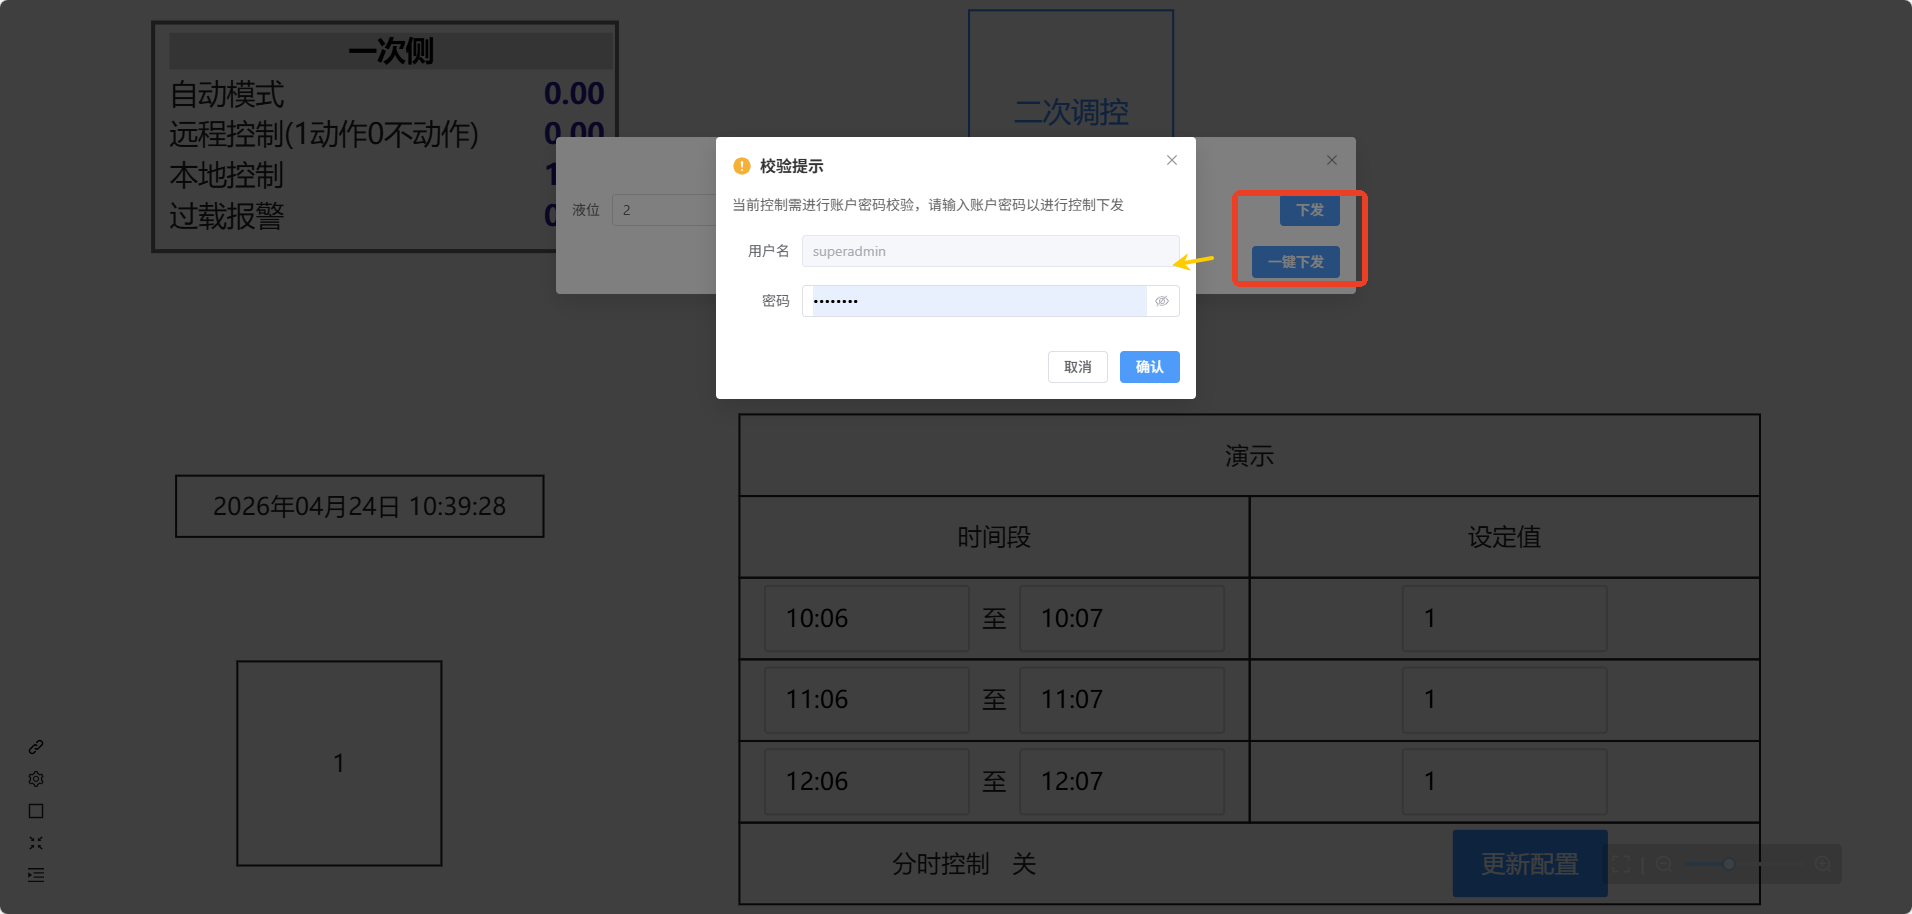Click the square frame icon in left sidebar
Viewport: 1912px width, 914px height.
[36, 811]
